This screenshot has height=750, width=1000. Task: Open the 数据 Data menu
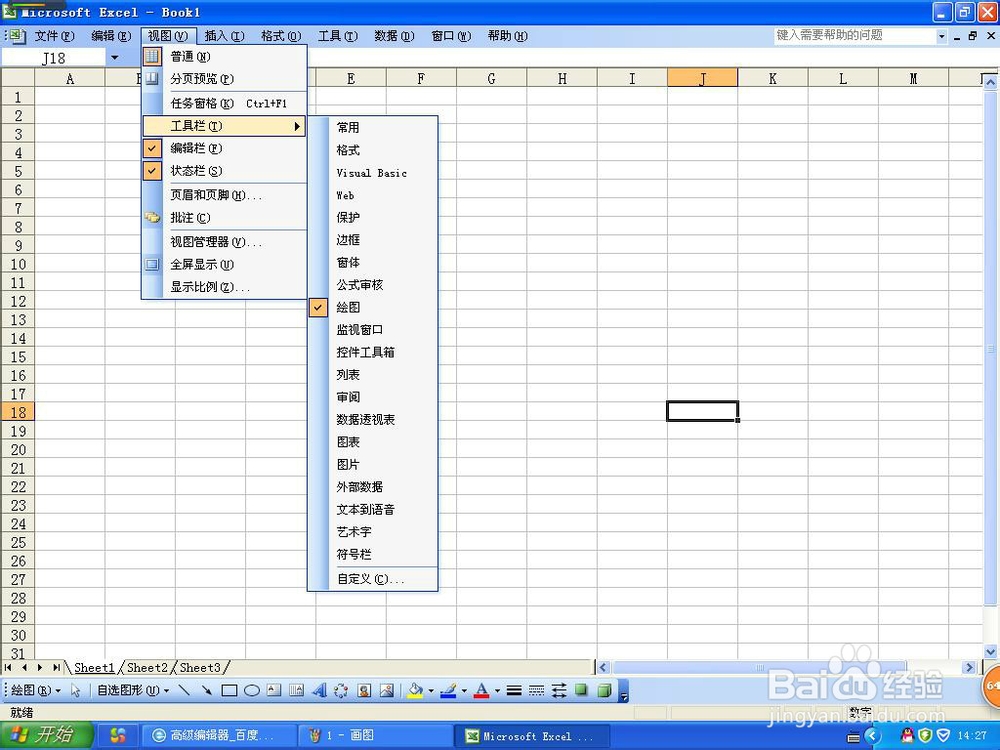pyautogui.click(x=394, y=36)
